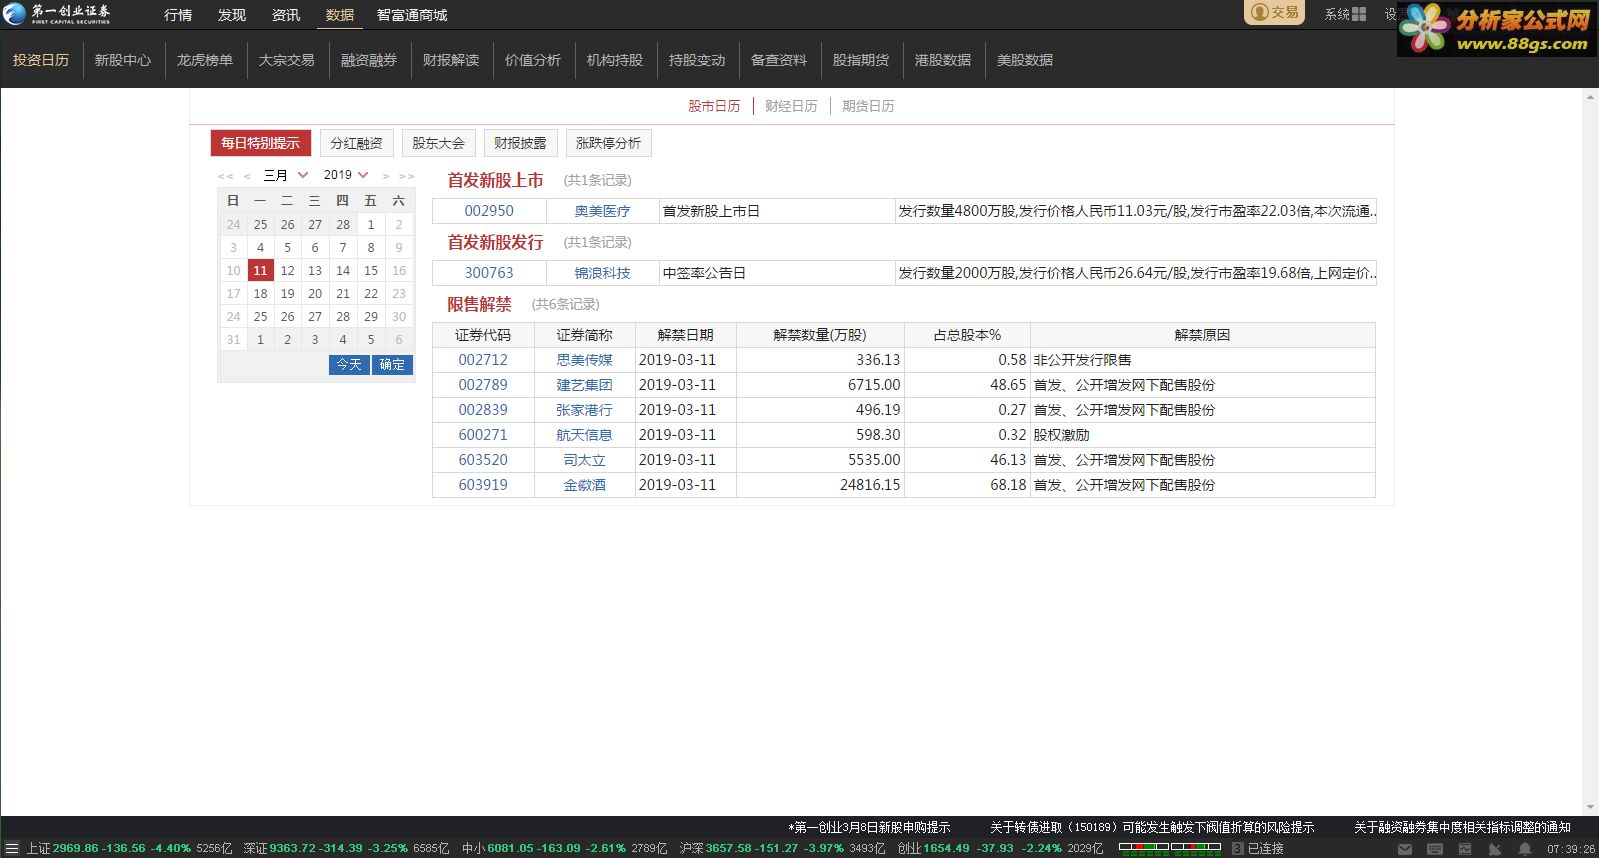
Task: Select the 龙虎榜单 navigation tab
Action: [205, 60]
